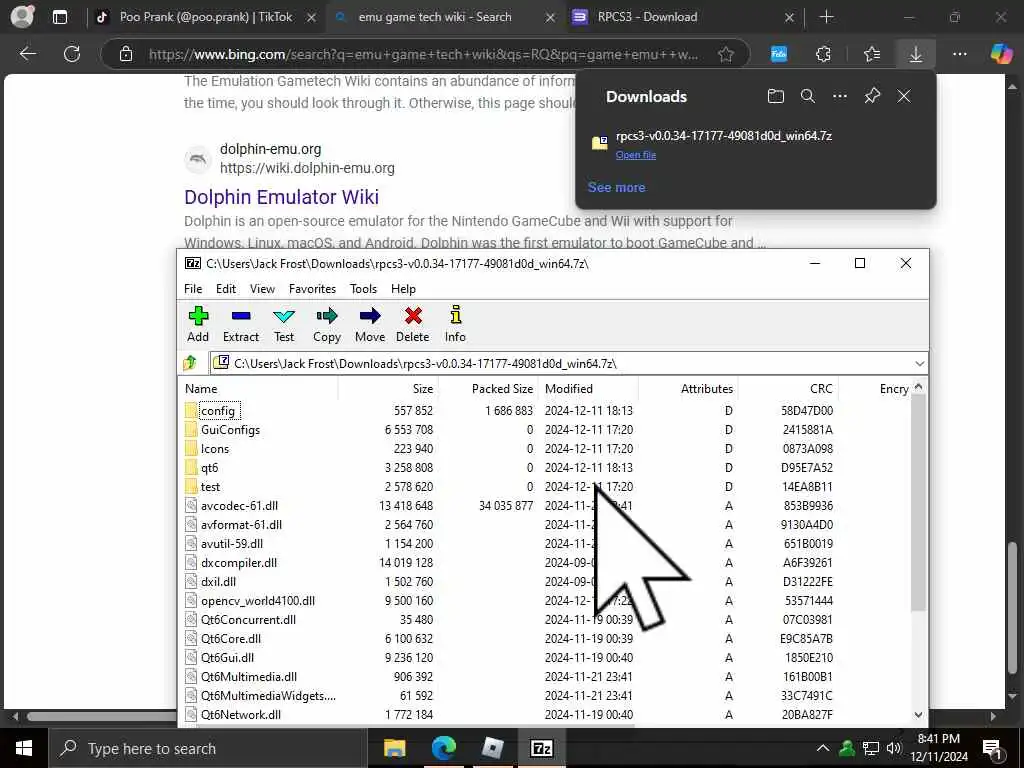Image resolution: width=1024 pixels, height=768 pixels.
Task: Search downloads with the magnifier icon
Action: pos(808,97)
